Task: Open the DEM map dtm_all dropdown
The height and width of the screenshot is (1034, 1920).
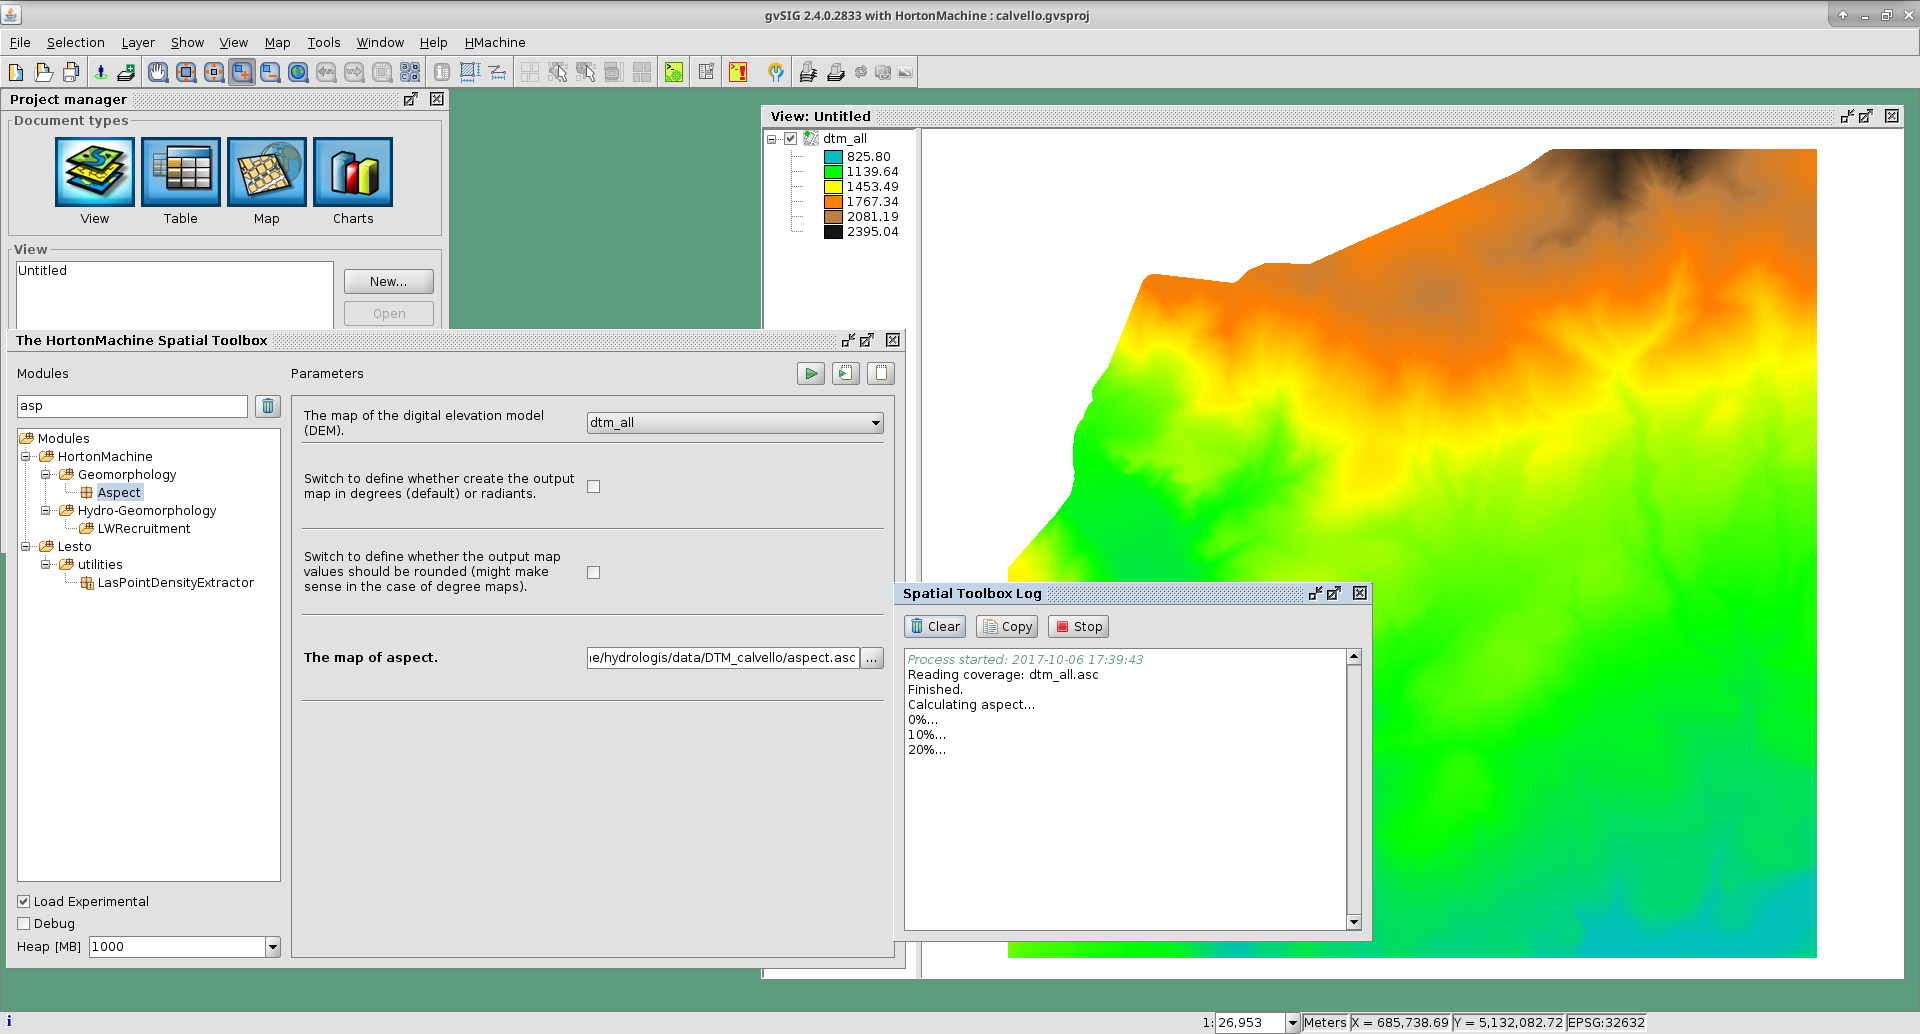Action: (x=735, y=423)
